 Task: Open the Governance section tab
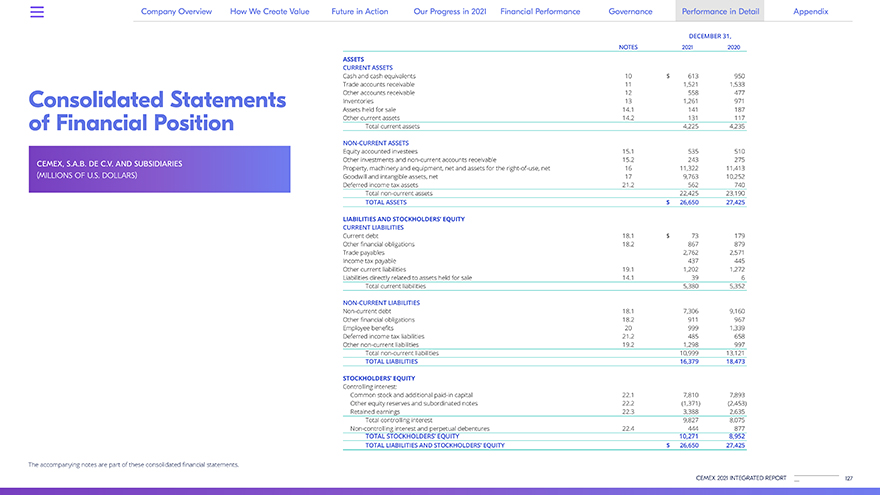point(630,11)
